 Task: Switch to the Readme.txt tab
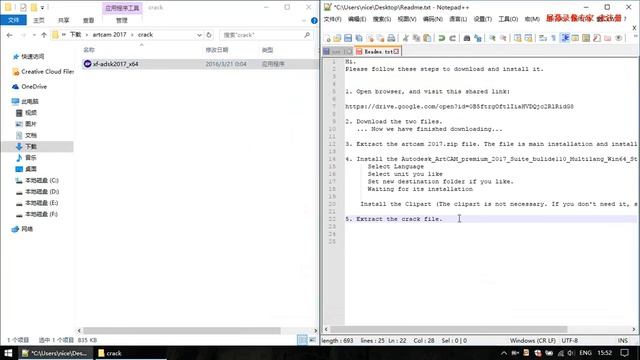(377, 51)
